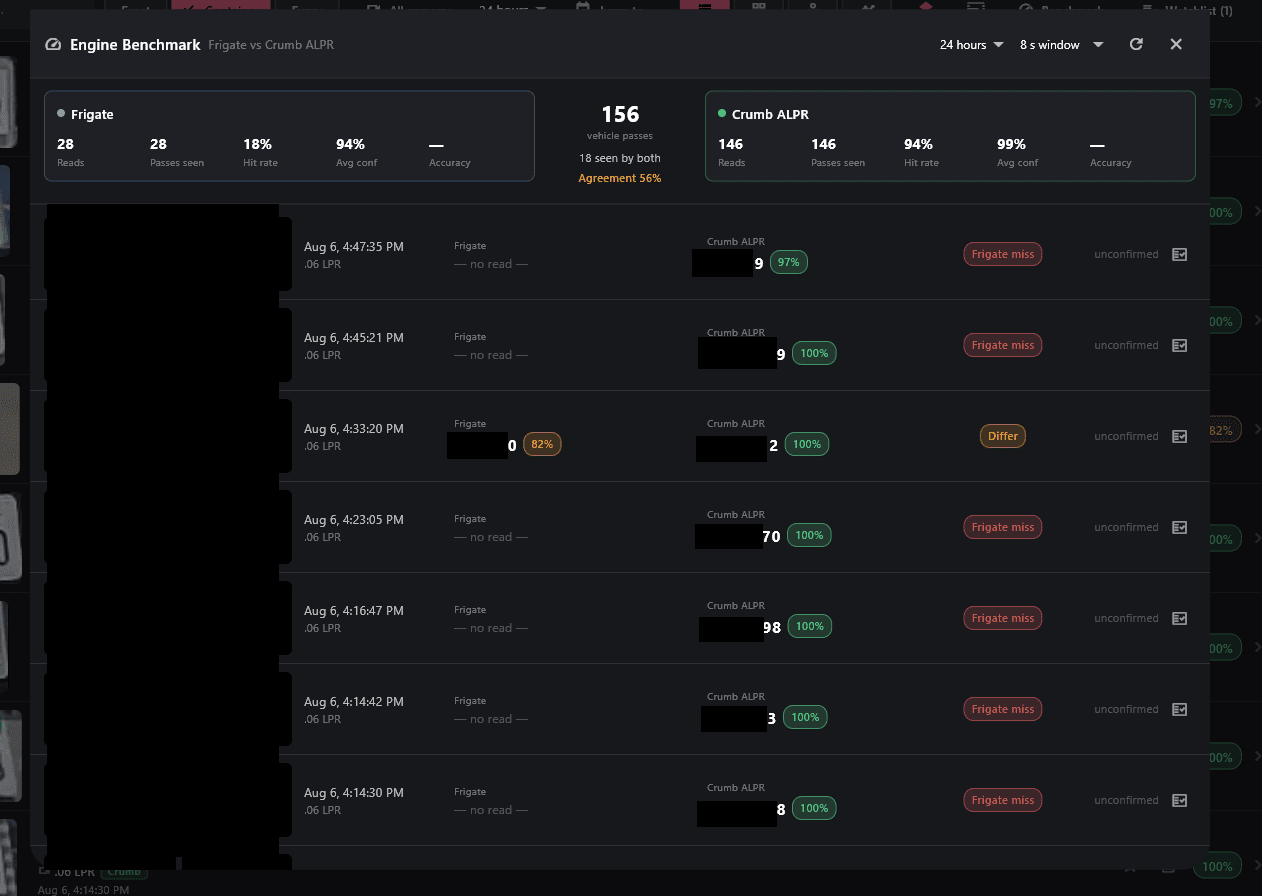Screen dimensions: 1262x896
Task: Click confirm icon for the 4:33:20 PM row
Action: point(1180,436)
